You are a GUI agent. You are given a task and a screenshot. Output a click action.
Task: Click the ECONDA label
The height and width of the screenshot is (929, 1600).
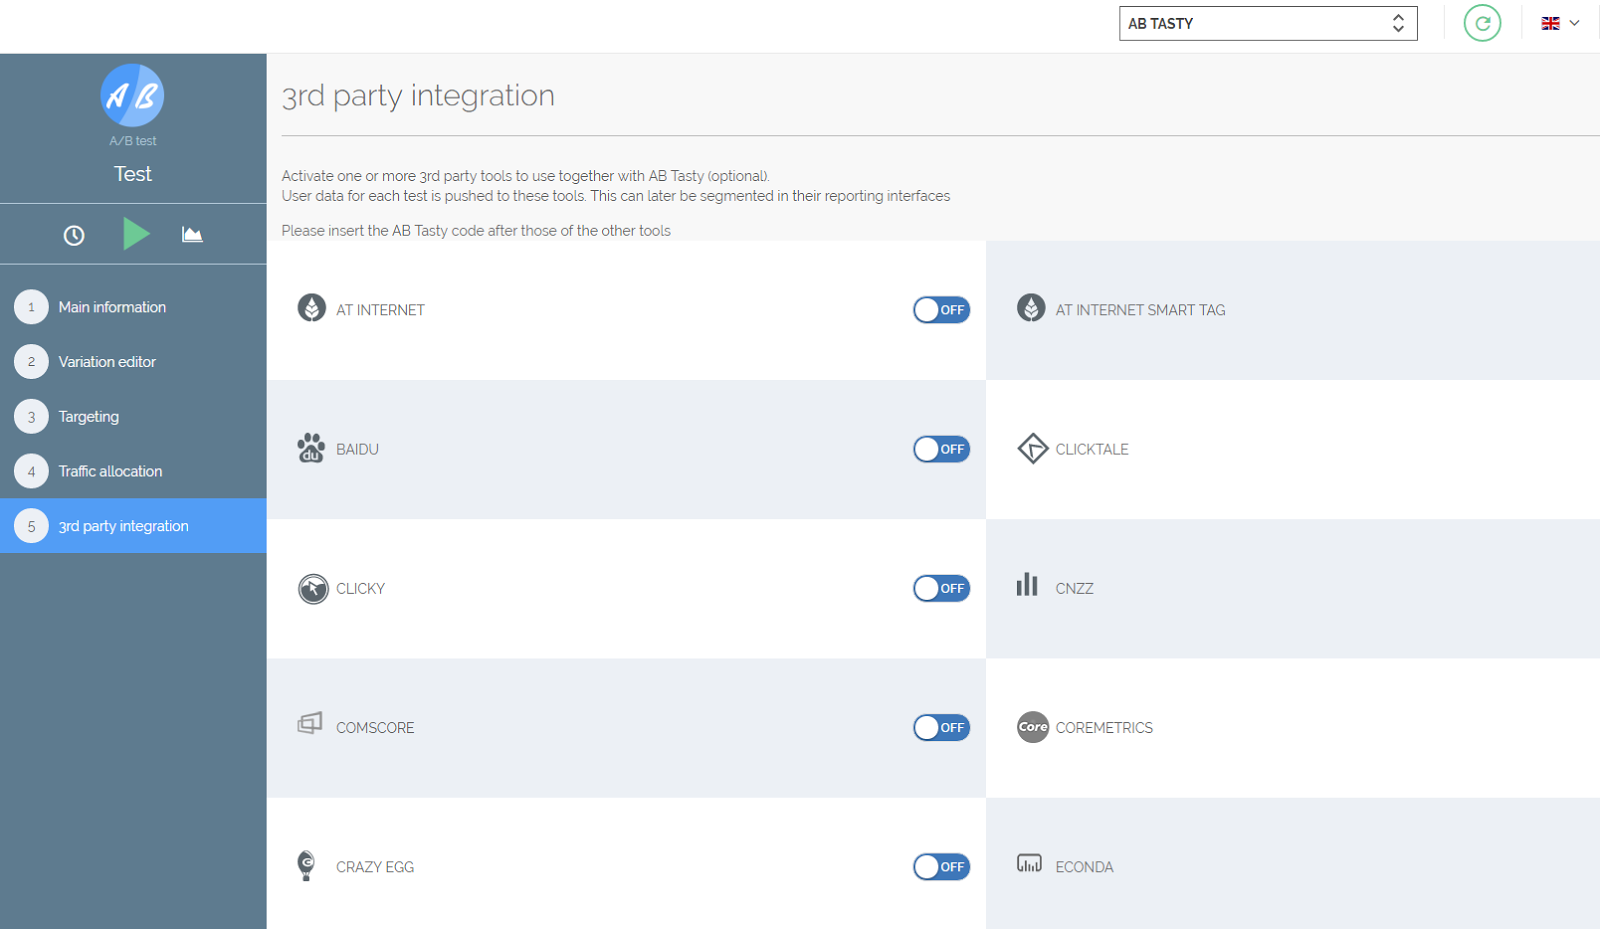[1084, 867]
